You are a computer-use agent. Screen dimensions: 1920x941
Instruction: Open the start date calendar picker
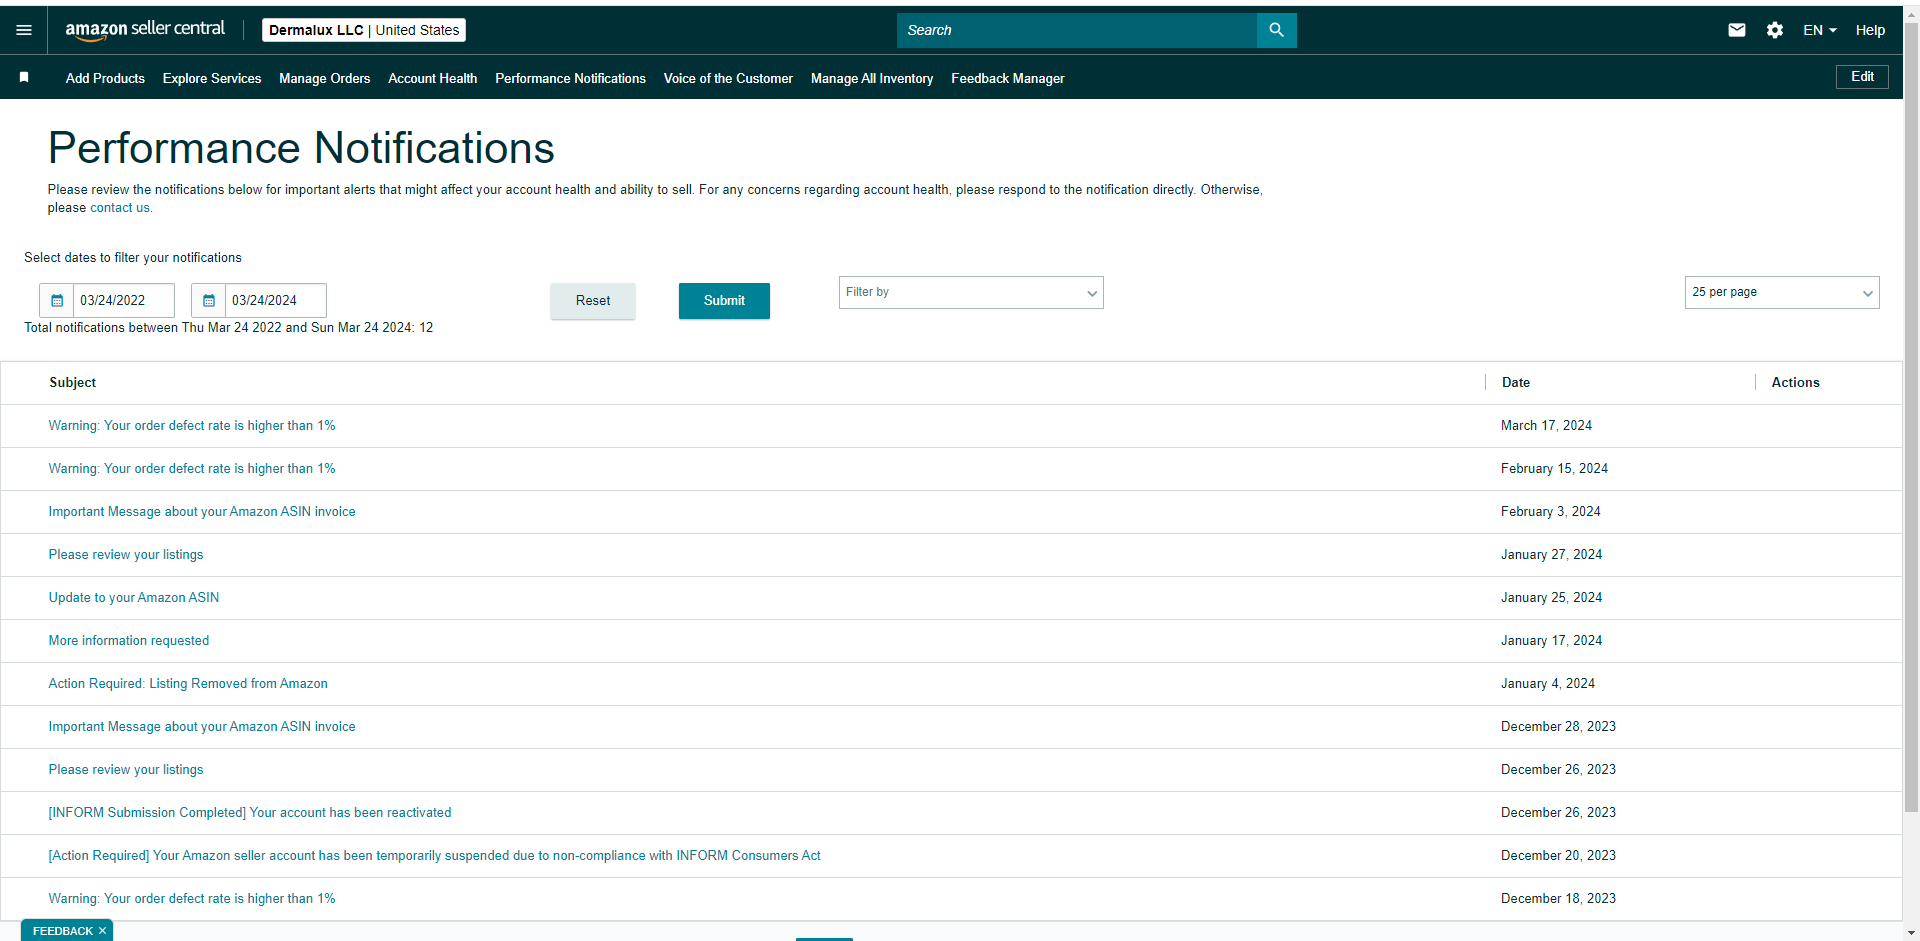[x=57, y=300]
